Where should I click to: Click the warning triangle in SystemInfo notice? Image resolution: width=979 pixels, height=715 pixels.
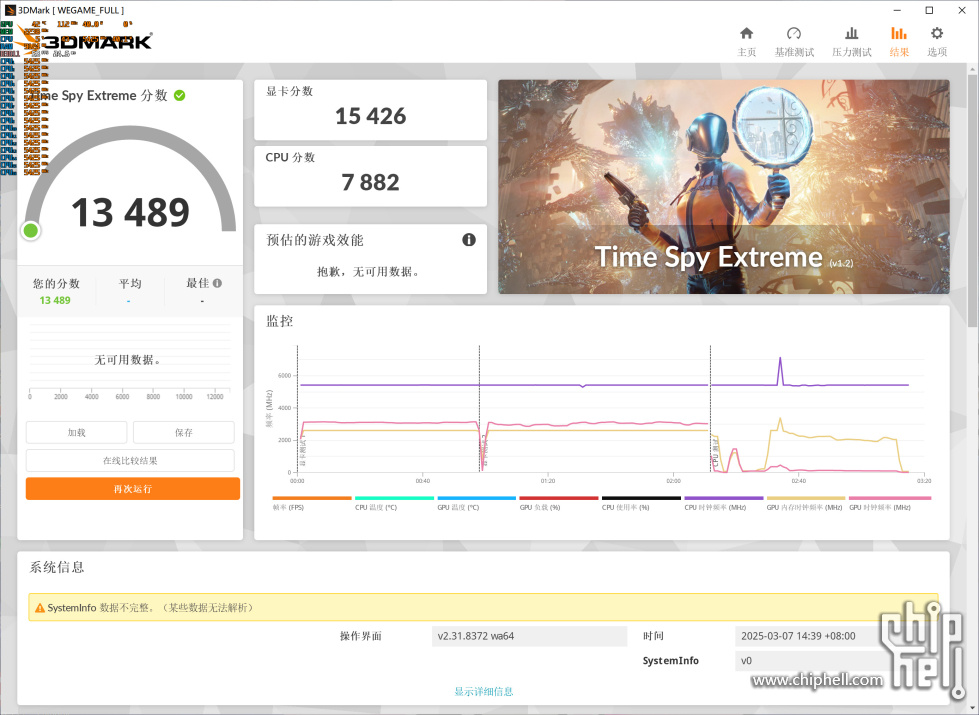point(40,608)
